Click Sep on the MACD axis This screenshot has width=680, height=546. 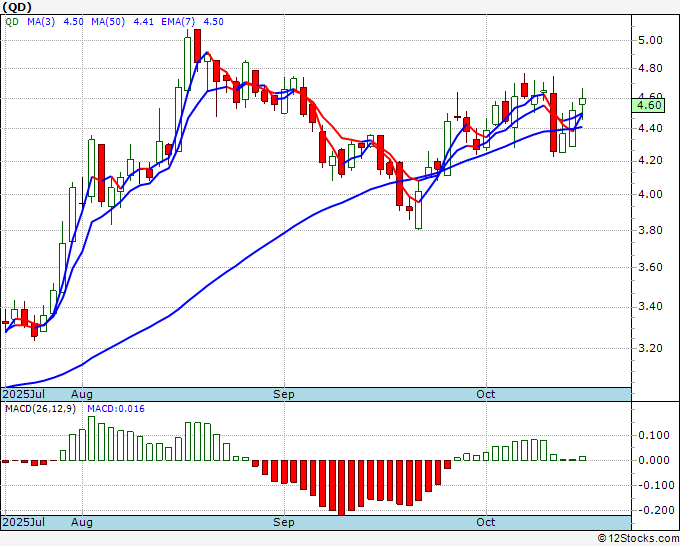coord(284,522)
